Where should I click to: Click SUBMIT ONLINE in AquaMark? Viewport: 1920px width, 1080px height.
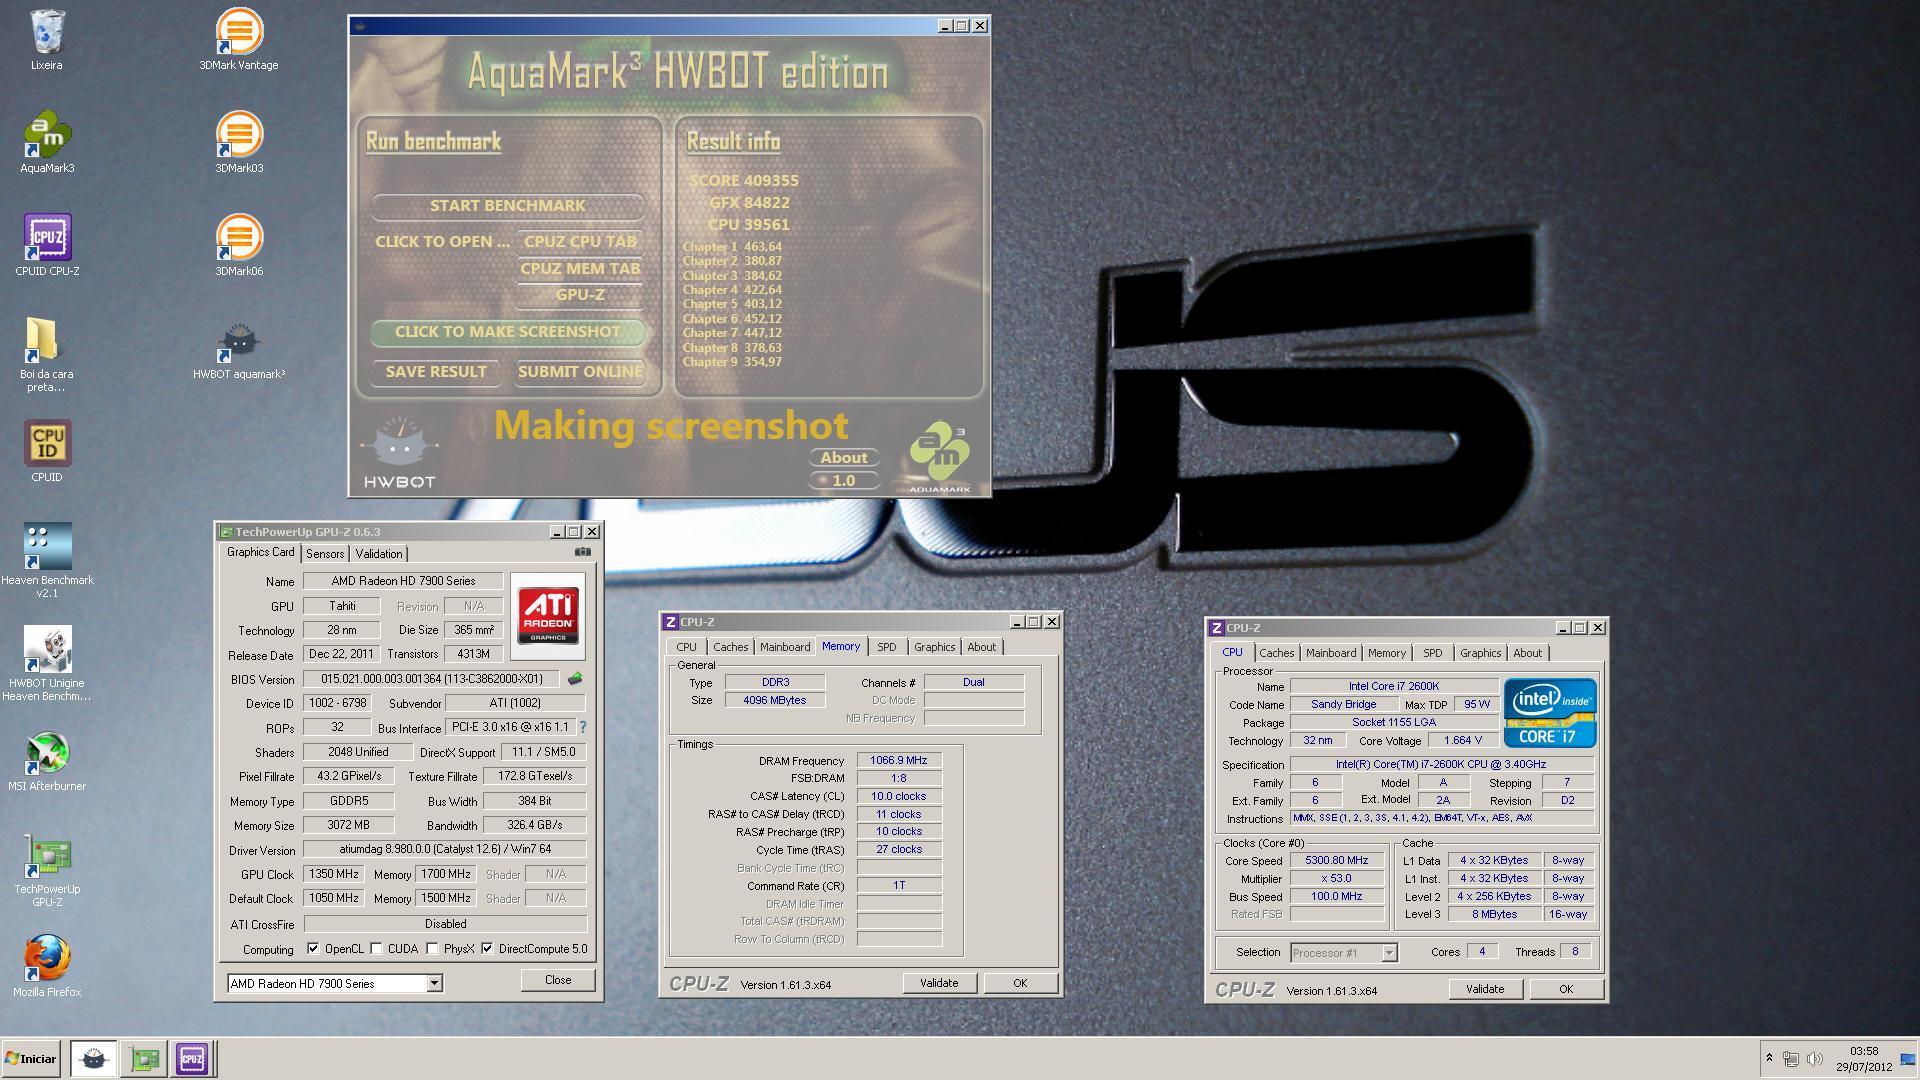580,372
